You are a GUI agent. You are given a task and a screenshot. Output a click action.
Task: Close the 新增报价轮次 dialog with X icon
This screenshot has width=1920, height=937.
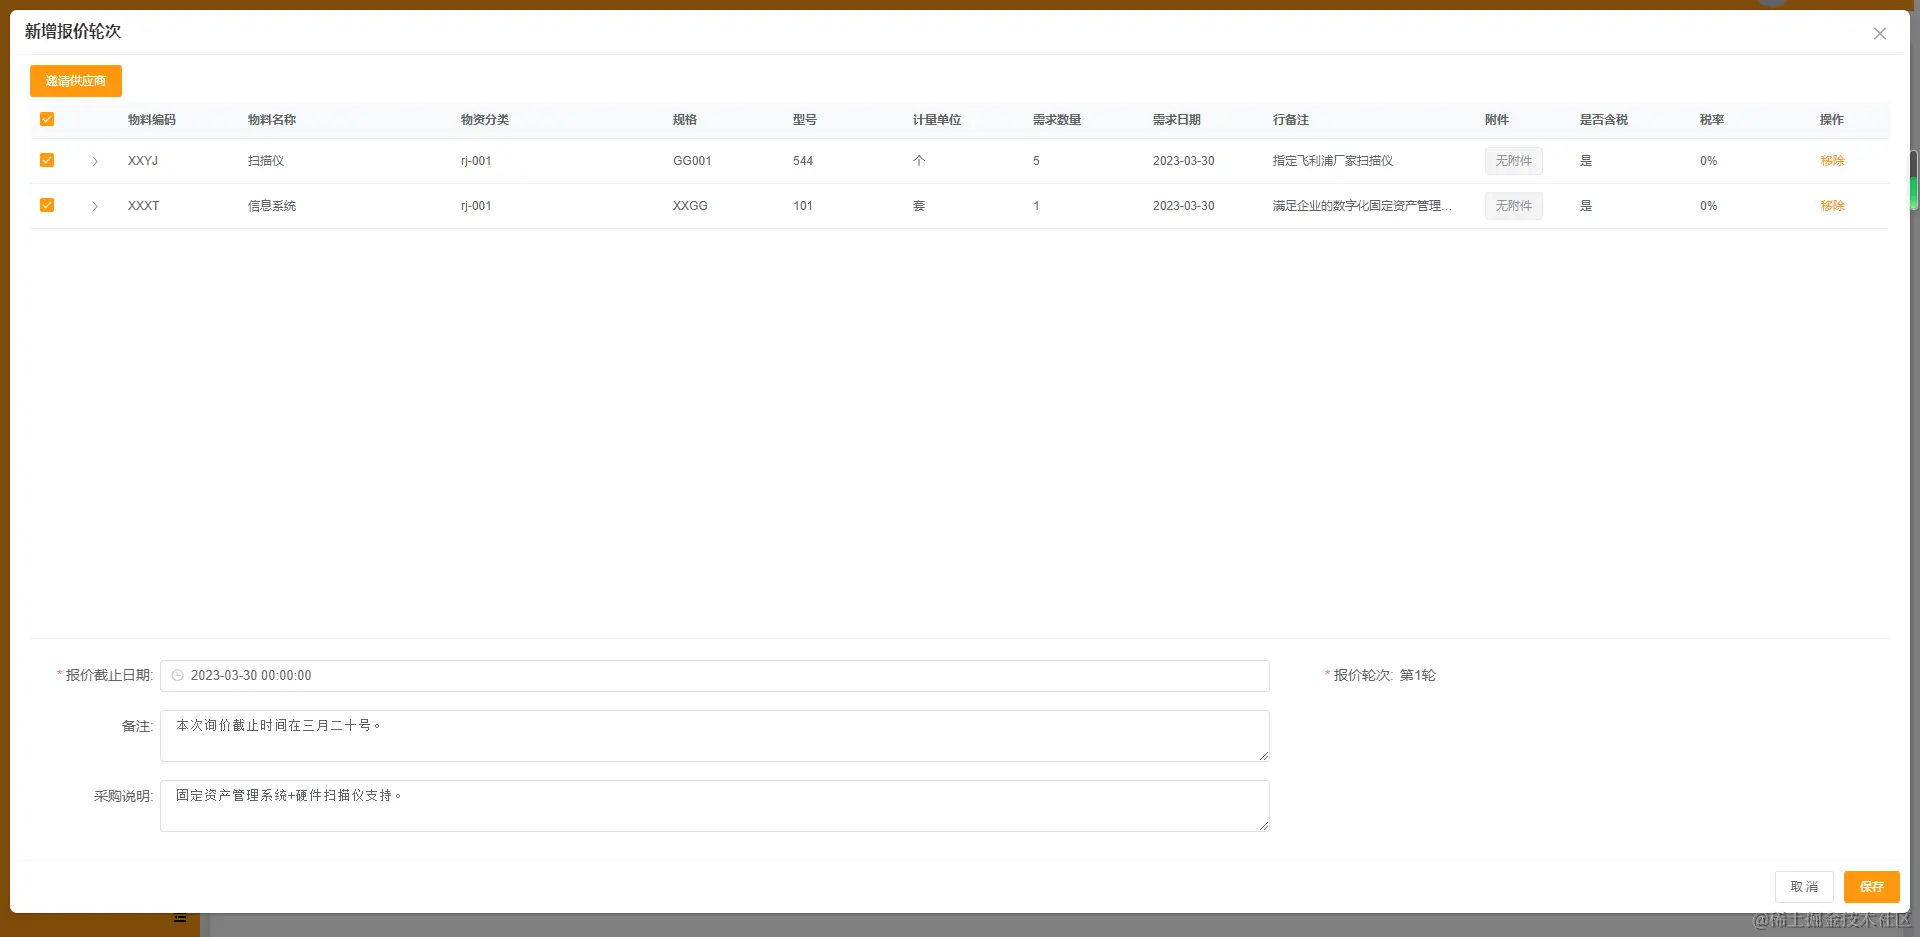point(1880,33)
